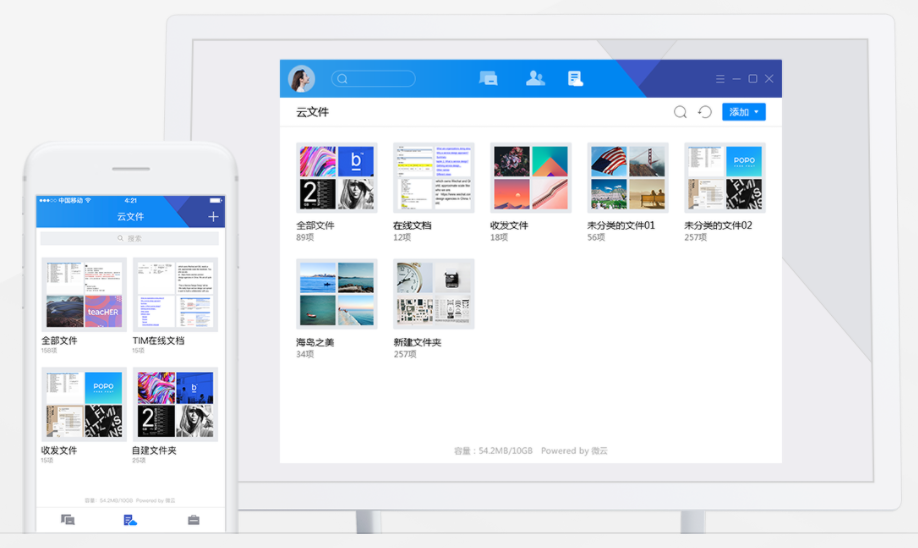Click the 未分类的文件02 label

click(718, 225)
